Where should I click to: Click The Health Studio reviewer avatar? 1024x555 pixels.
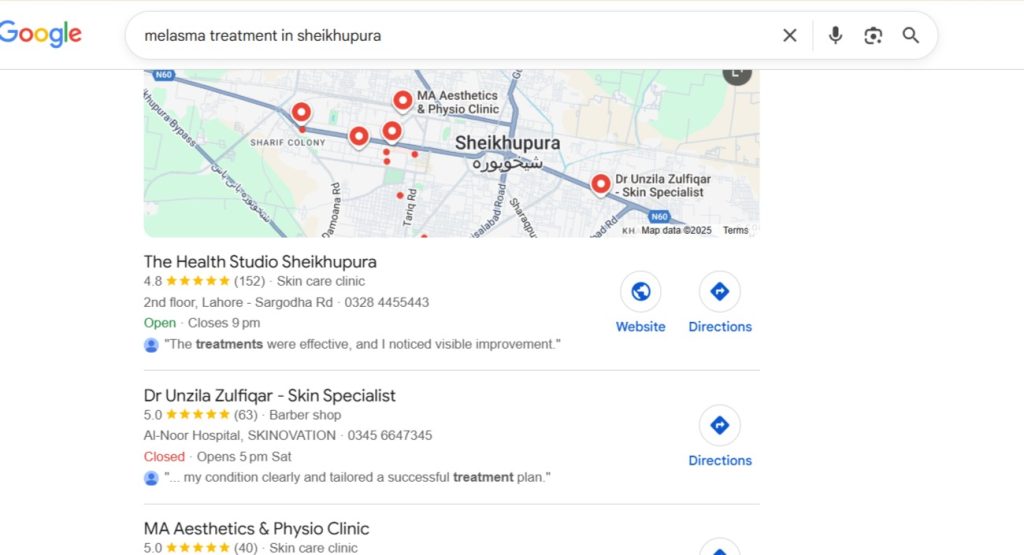tap(151, 345)
